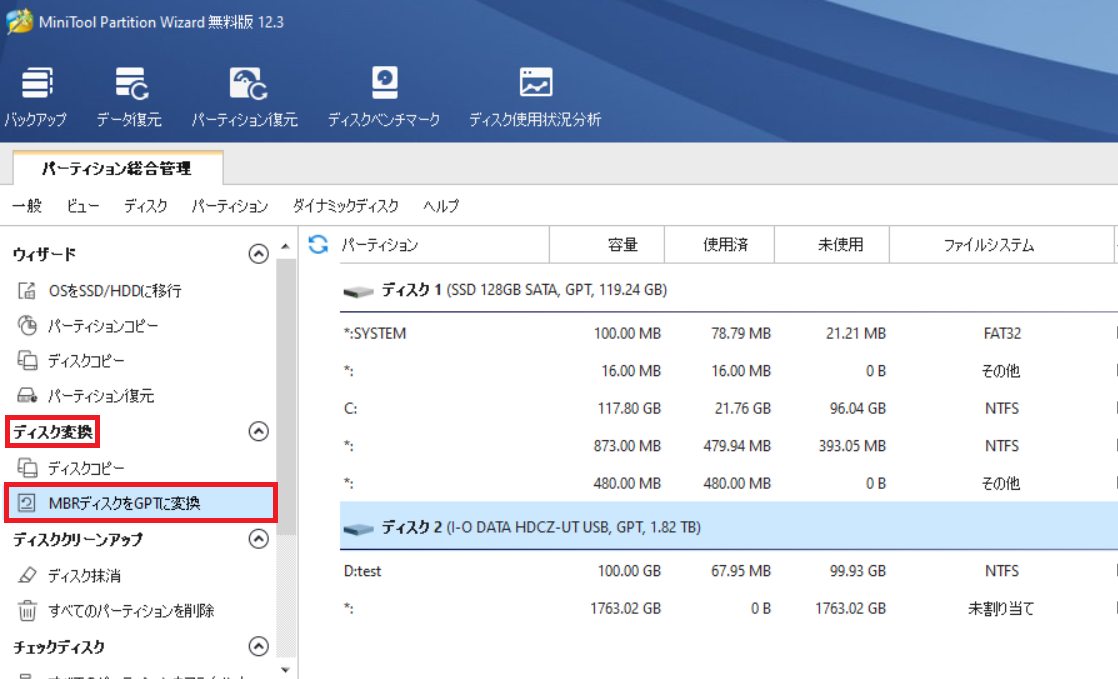Click the sidebar vertical scrollbar thumb
The width and height of the screenshot is (1118, 679).
[285, 396]
